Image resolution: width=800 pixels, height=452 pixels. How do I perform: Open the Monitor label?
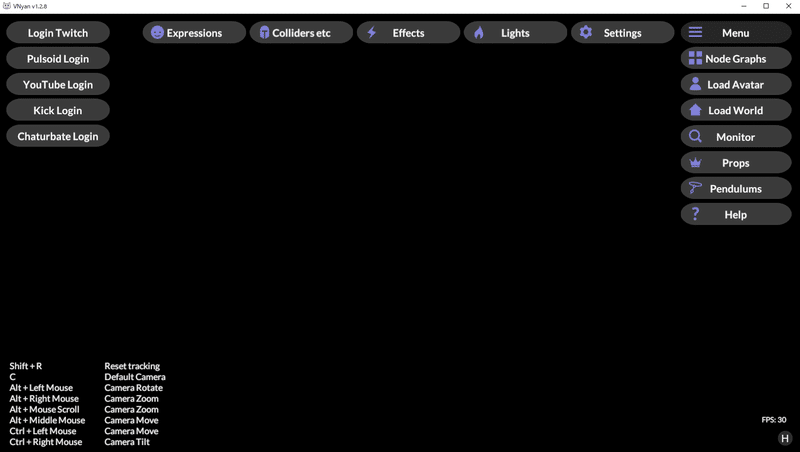(736, 137)
